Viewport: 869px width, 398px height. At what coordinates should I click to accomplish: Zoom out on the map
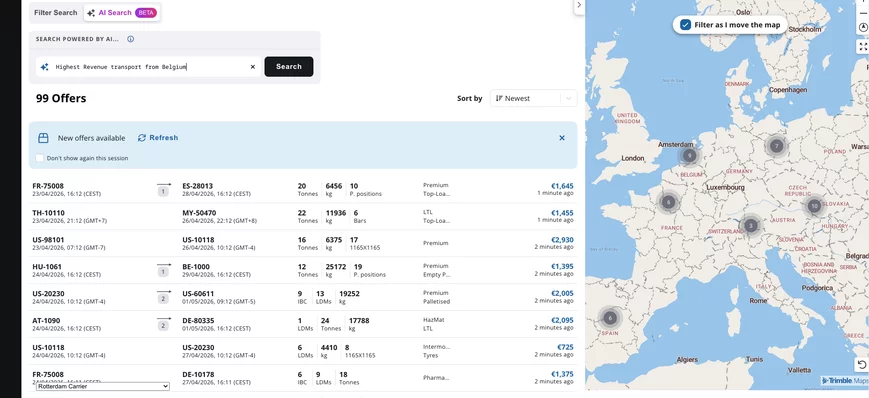(862, 13)
